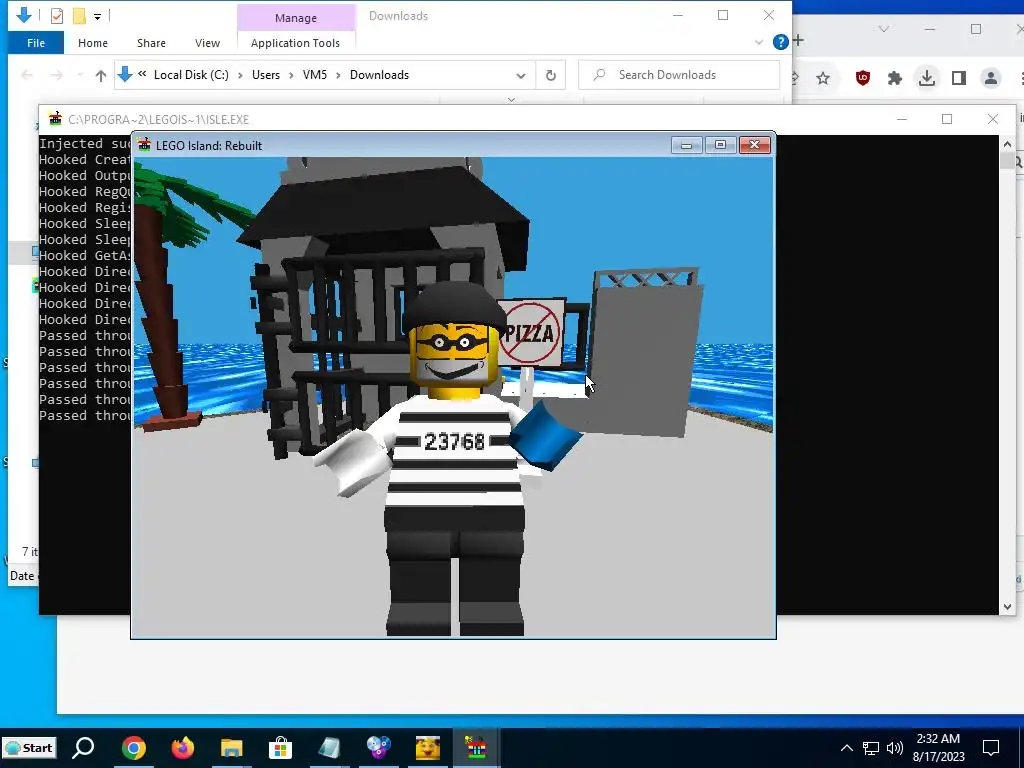1024x768 pixels.
Task: Click the Brickster character in the game
Action: [x=454, y=457]
